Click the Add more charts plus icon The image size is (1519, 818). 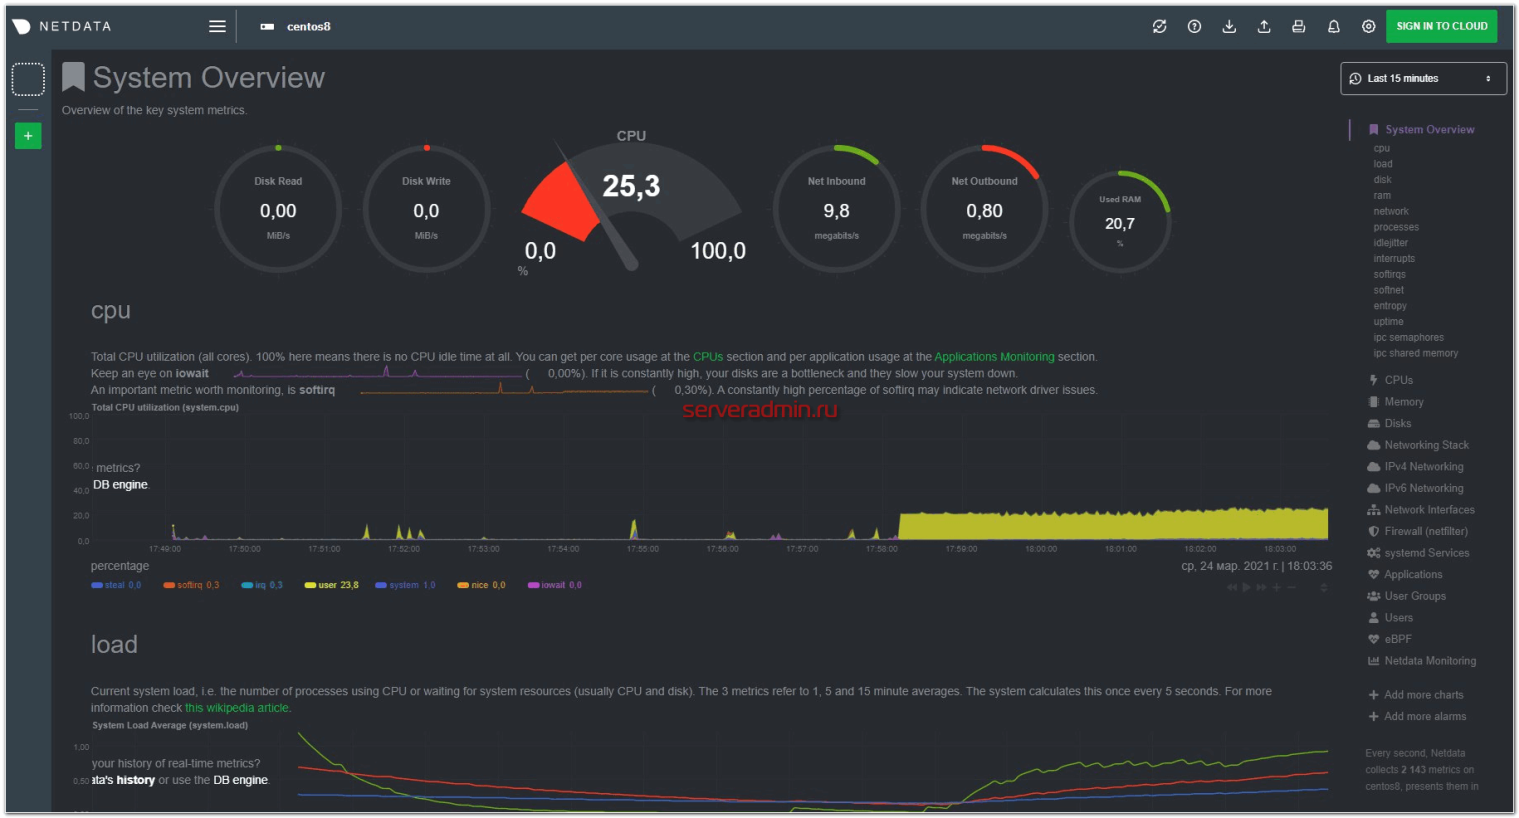tap(1373, 695)
